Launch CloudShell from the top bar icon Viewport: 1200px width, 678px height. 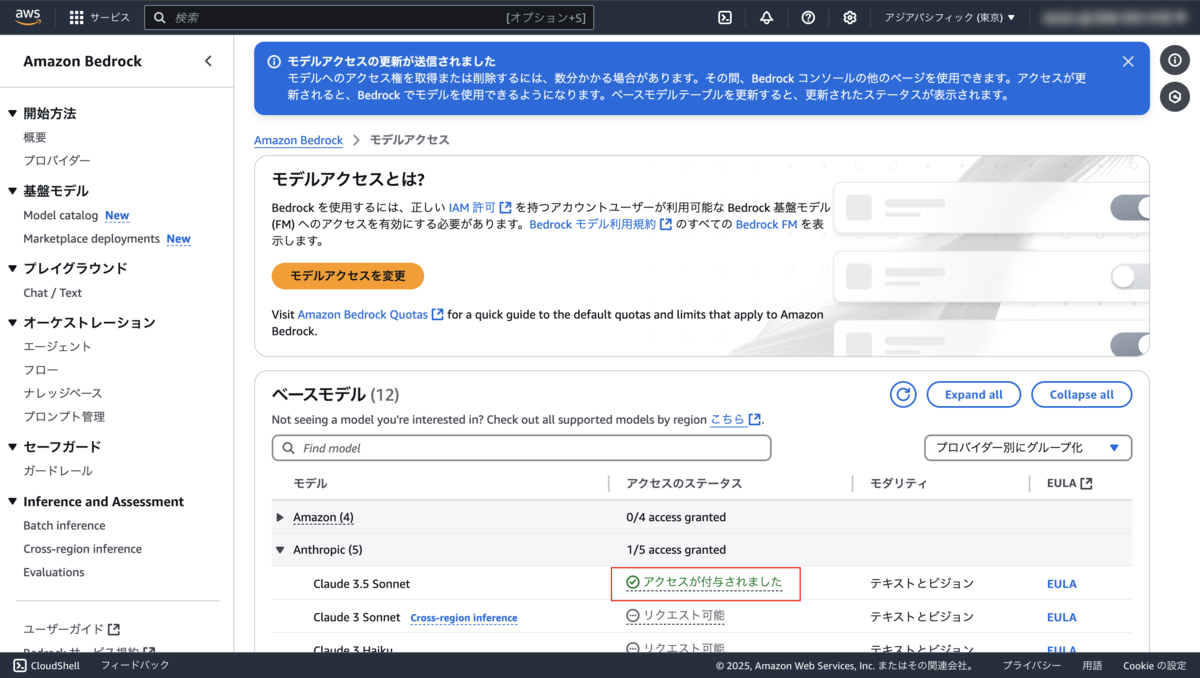click(725, 17)
